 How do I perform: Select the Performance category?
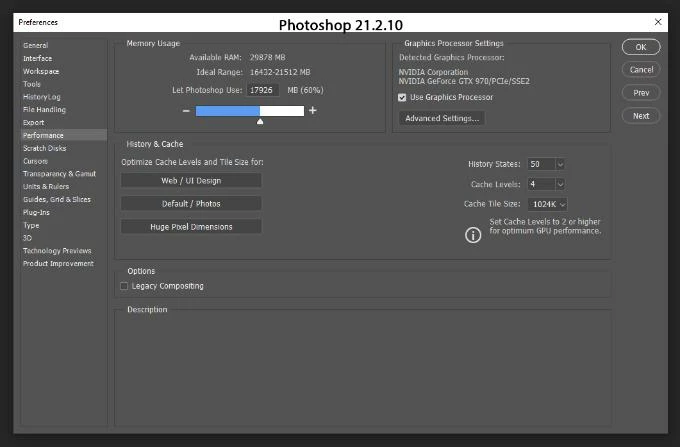point(64,135)
